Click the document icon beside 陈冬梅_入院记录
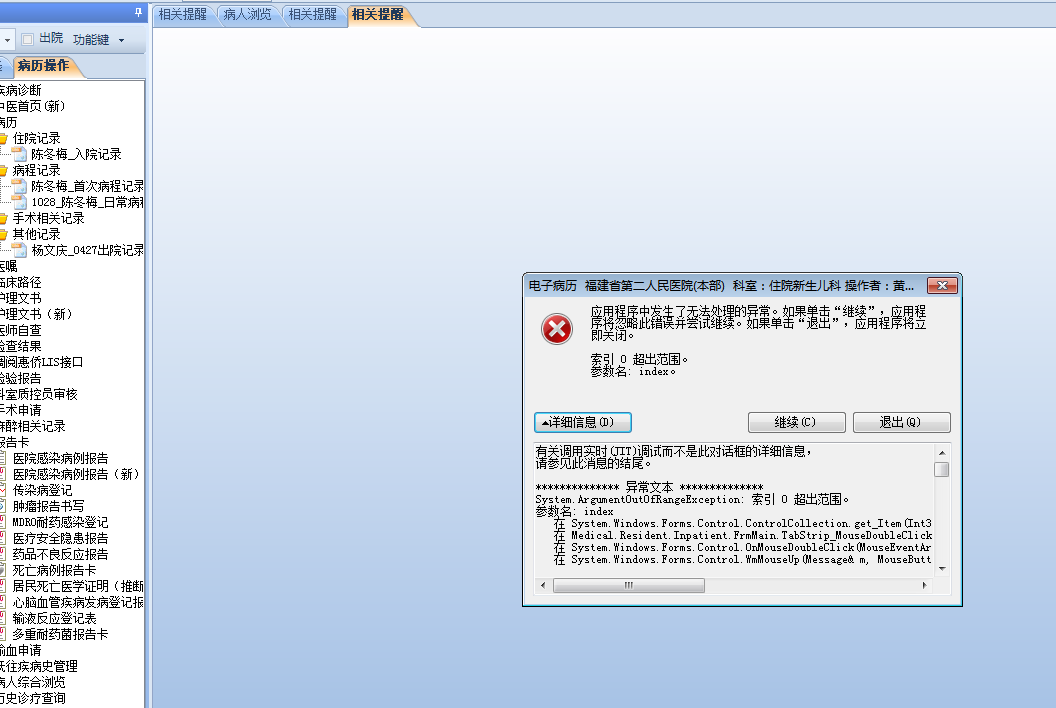The image size is (1056, 708). click(x=20, y=154)
